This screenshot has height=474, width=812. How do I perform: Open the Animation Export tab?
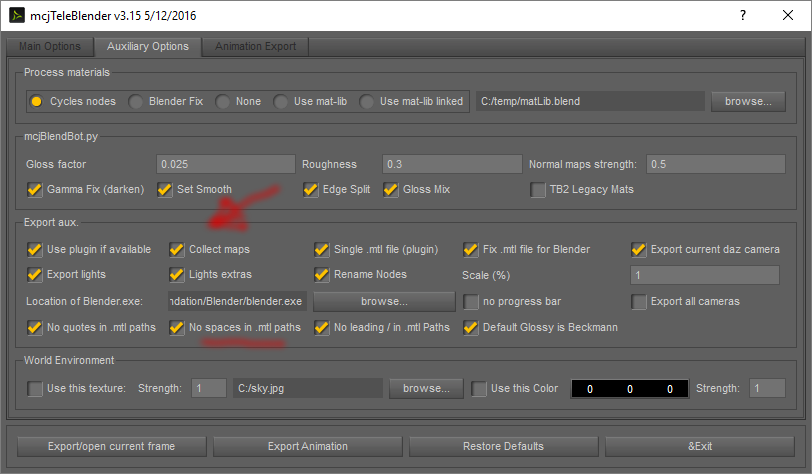(x=255, y=47)
